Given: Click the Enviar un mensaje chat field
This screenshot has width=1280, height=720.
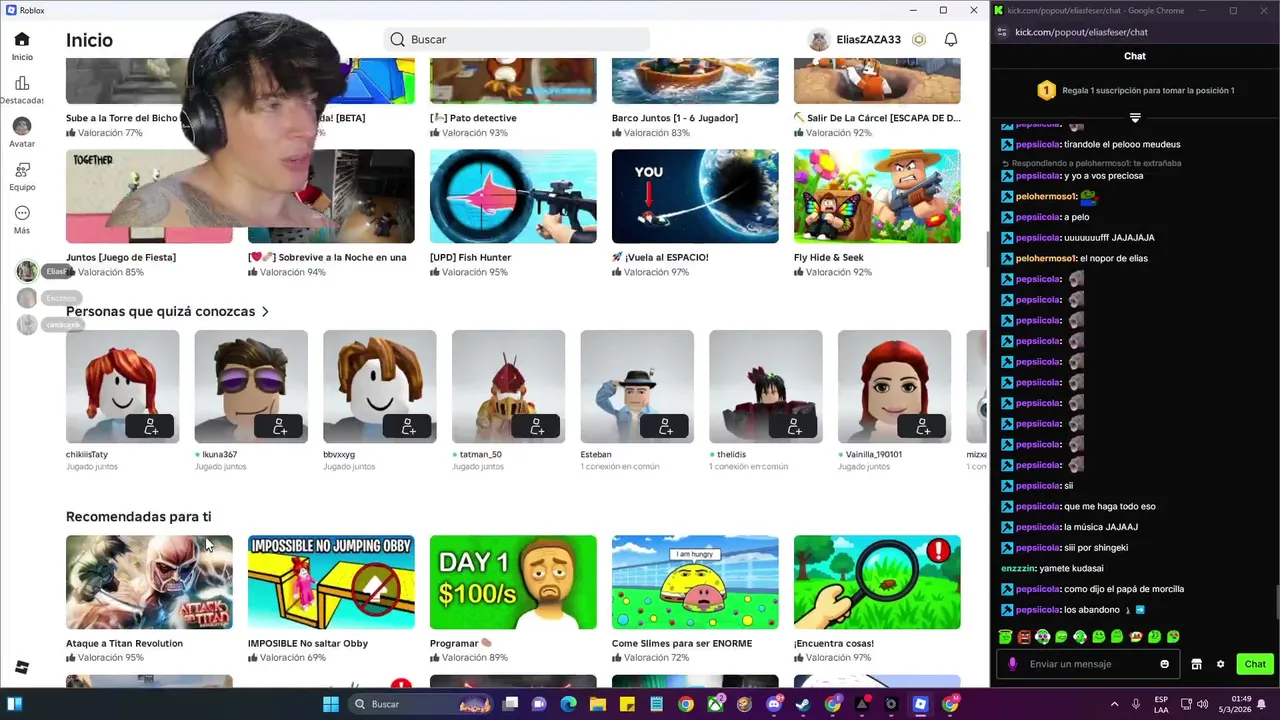Looking at the screenshot, I should [x=1090, y=664].
